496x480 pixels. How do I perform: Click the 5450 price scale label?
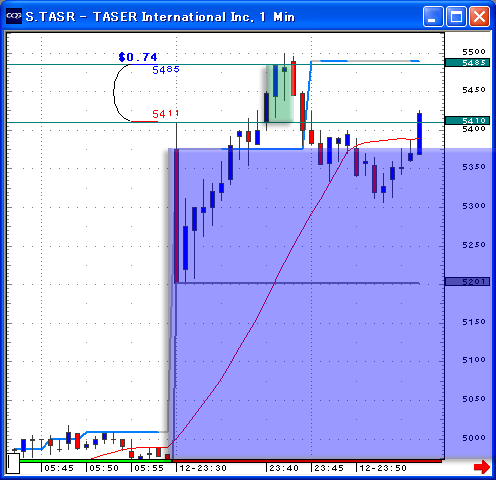[x=474, y=90]
